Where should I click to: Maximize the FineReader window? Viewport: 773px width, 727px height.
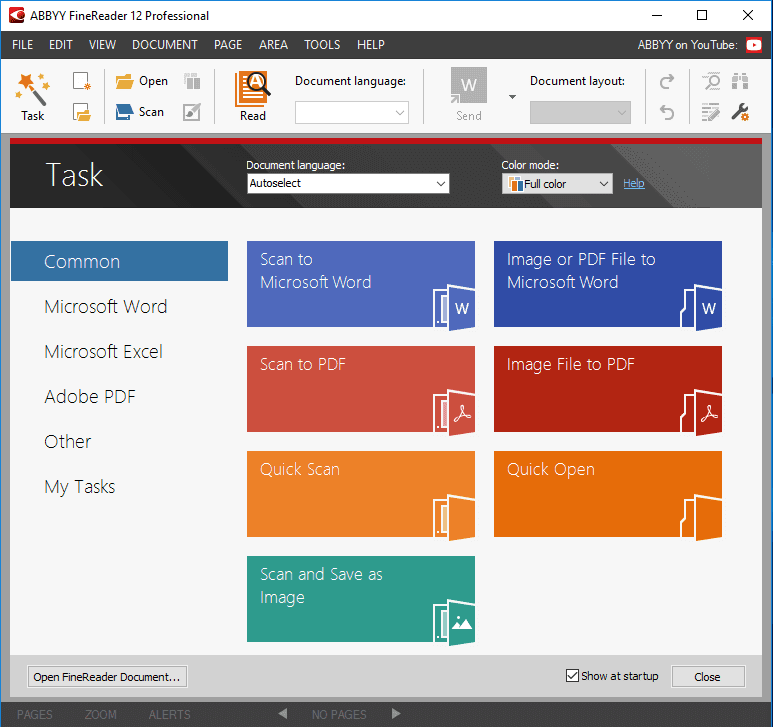click(702, 15)
